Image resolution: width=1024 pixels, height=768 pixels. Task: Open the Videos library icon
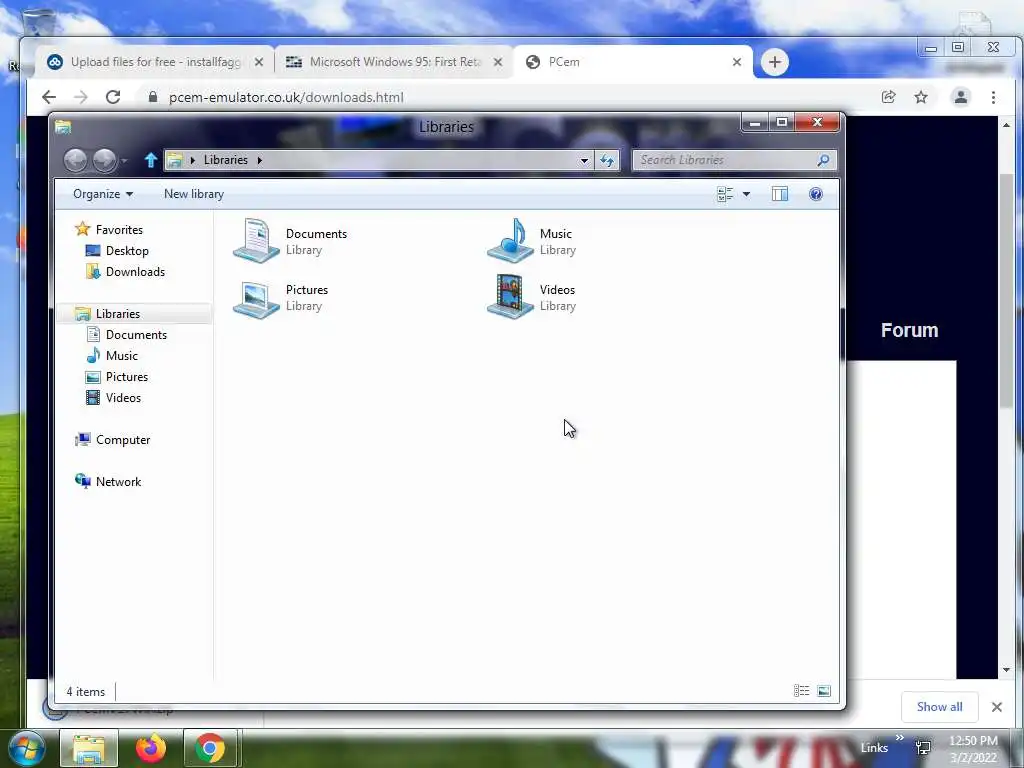pos(510,296)
